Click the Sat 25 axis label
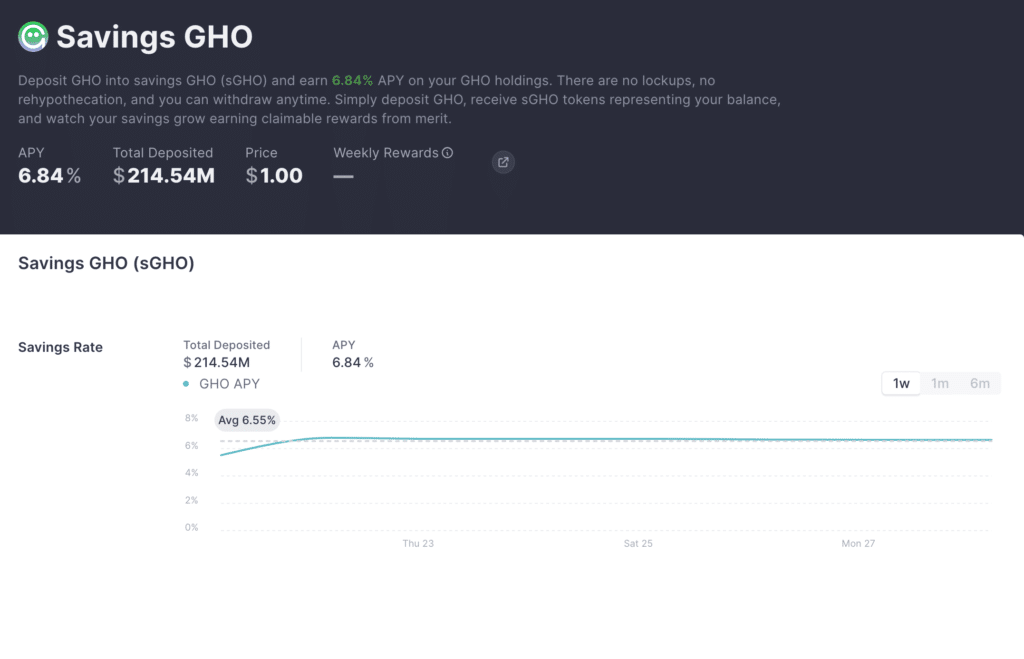 pyautogui.click(x=638, y=543)
